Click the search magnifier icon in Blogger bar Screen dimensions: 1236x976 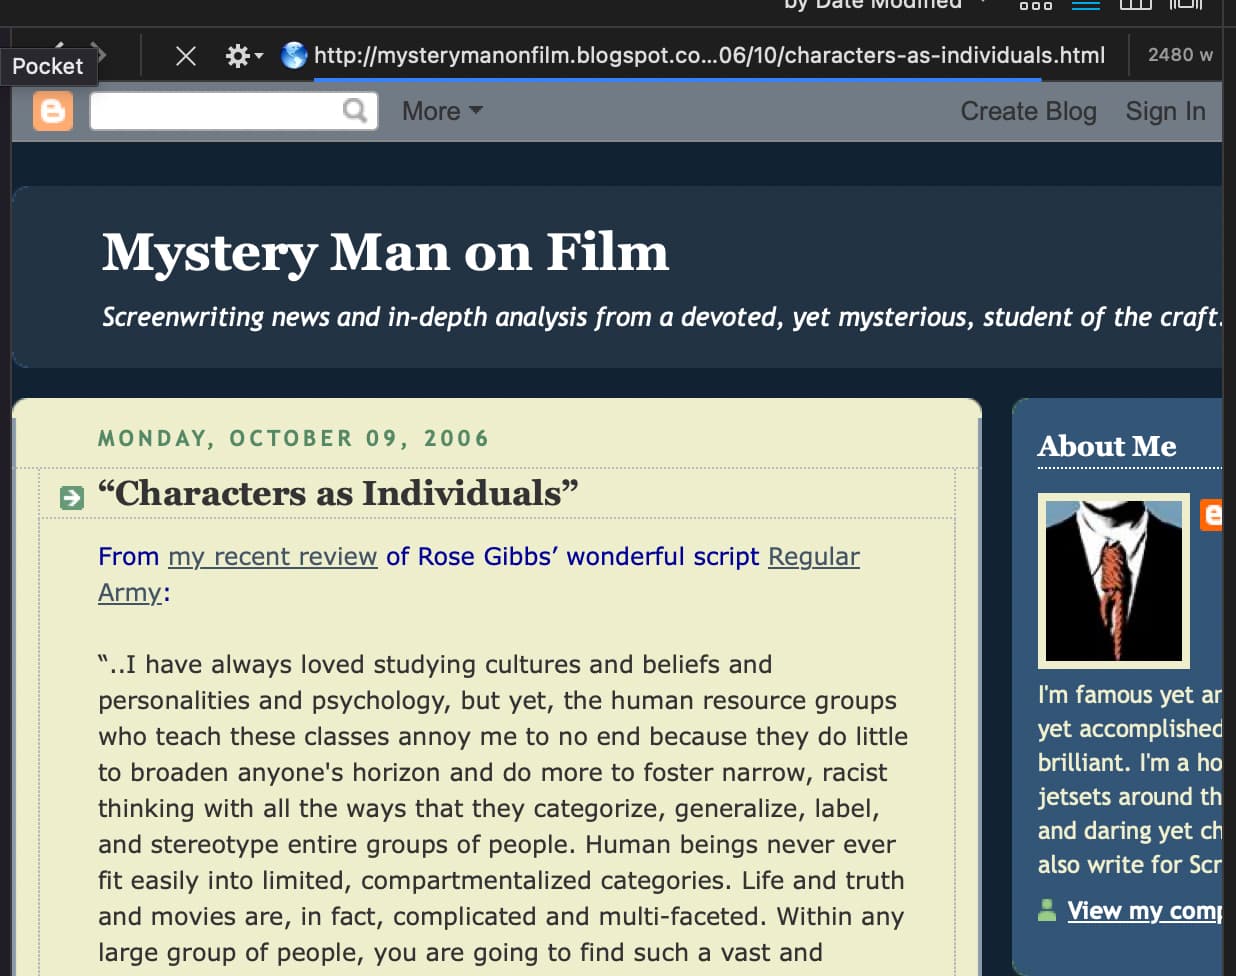pos(354,110)
